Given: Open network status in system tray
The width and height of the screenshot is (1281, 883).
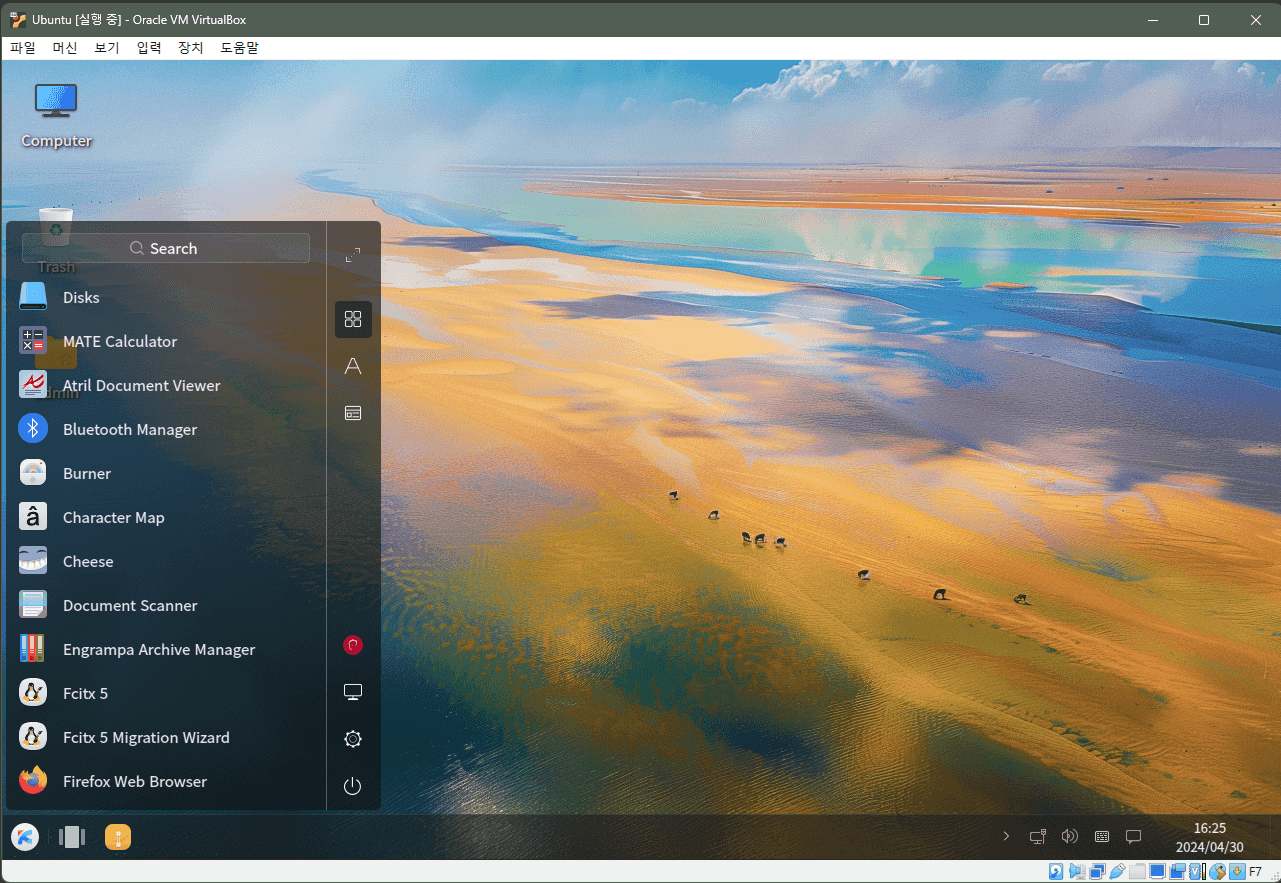Looking at the screenshot, I should pos(1038,836).
